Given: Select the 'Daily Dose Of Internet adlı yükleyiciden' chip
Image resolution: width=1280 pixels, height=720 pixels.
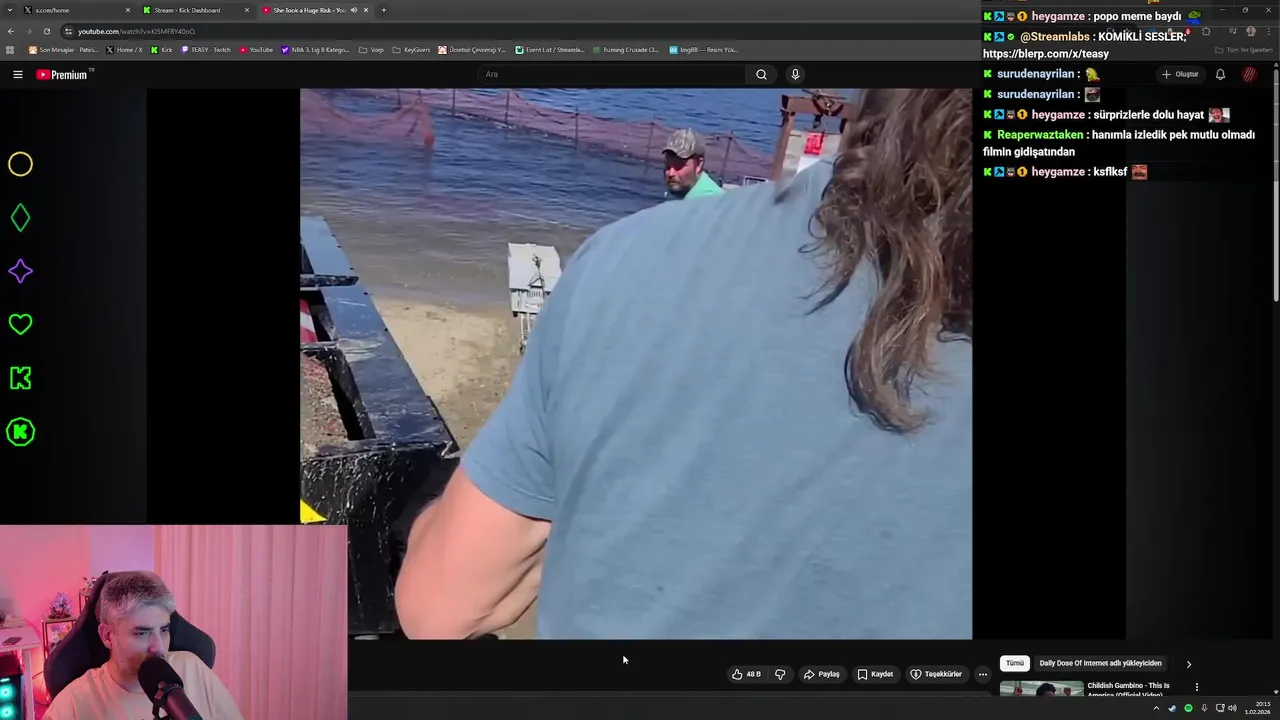Looking at the screenshot, I should coord(1100,663).
